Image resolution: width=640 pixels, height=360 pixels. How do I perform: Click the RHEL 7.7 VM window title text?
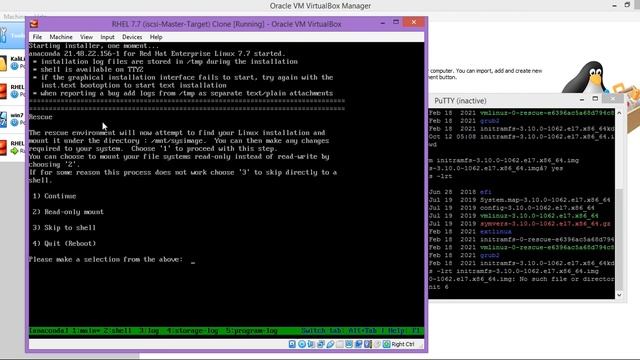[x=227, y=24]
